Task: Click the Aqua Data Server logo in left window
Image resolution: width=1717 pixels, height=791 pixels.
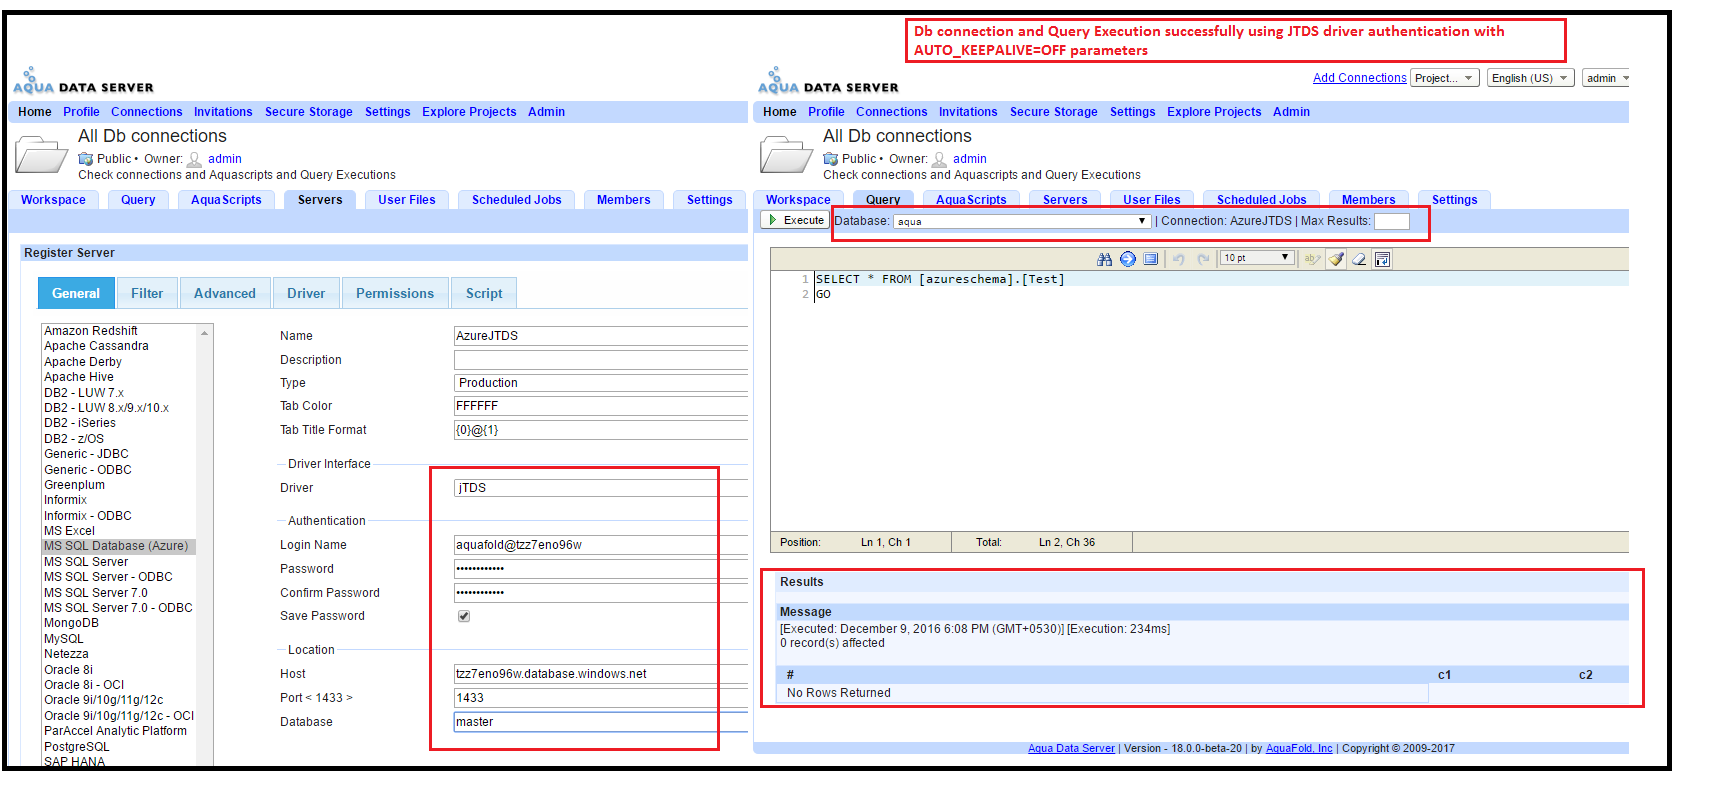Action: (84, 81)
